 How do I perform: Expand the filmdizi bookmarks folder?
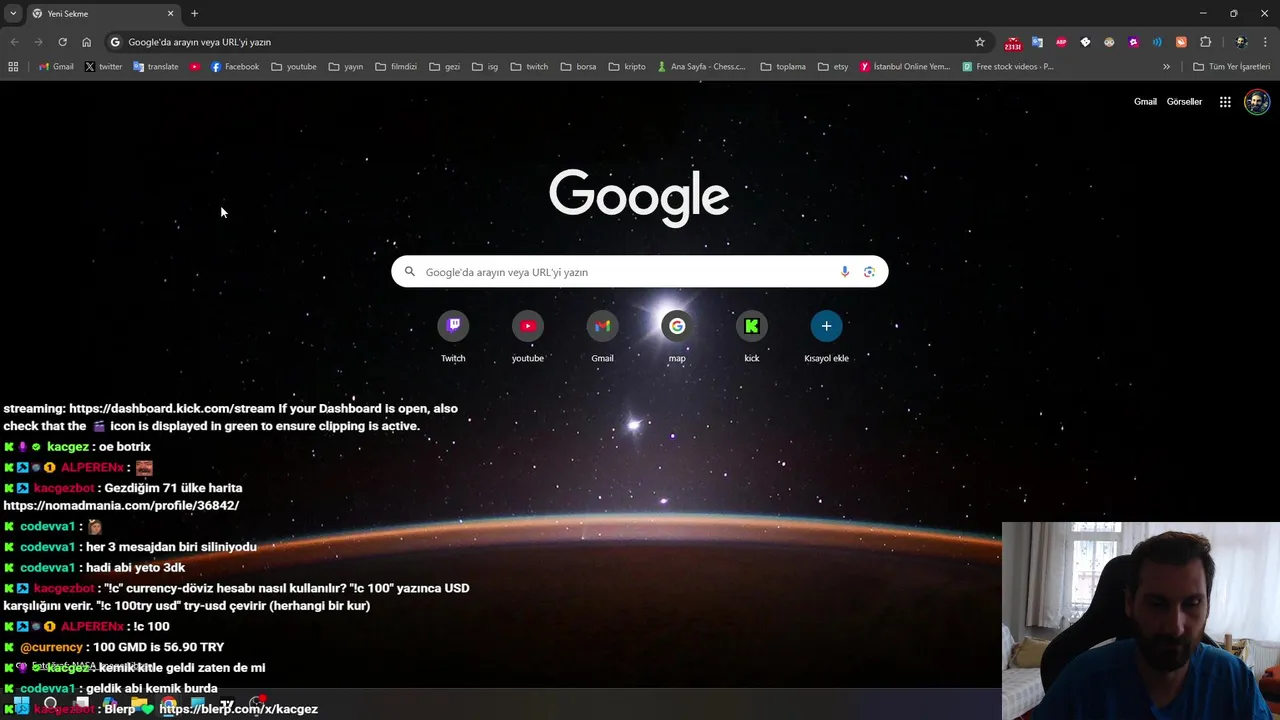pyautogui.click(x=396, y=67)
